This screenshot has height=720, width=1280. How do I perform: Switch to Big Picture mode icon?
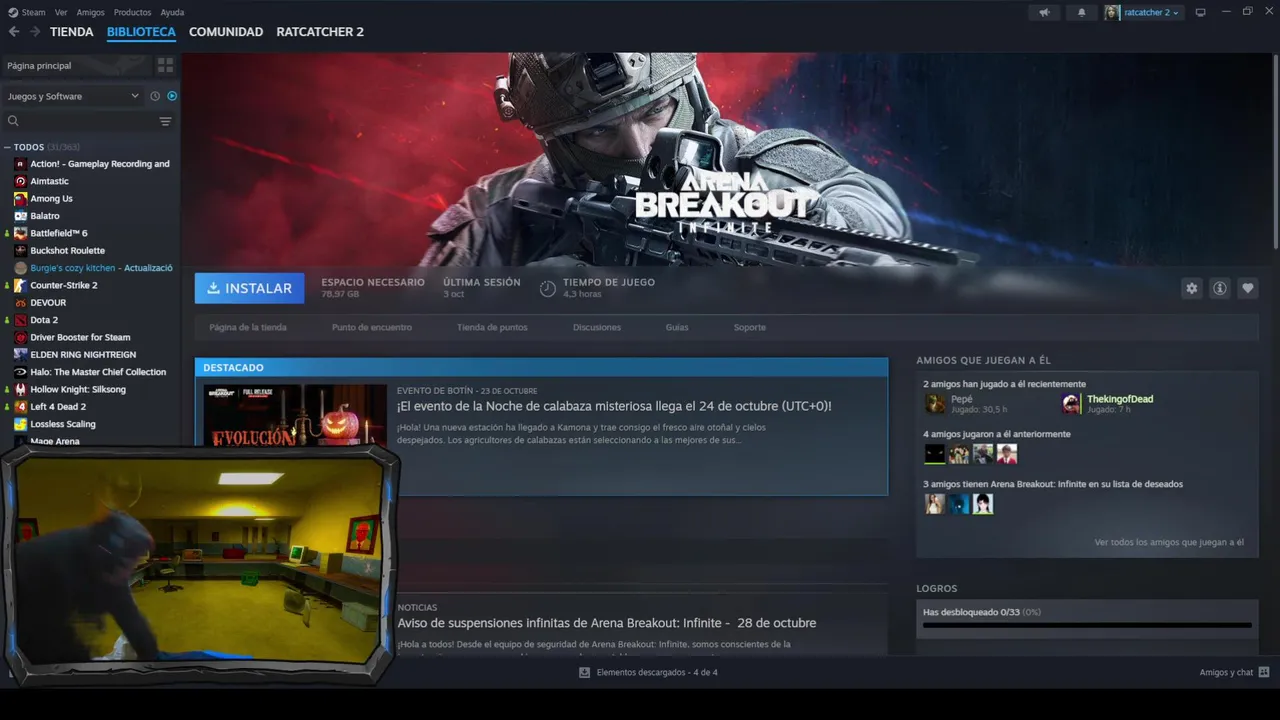pos(1201,12)
